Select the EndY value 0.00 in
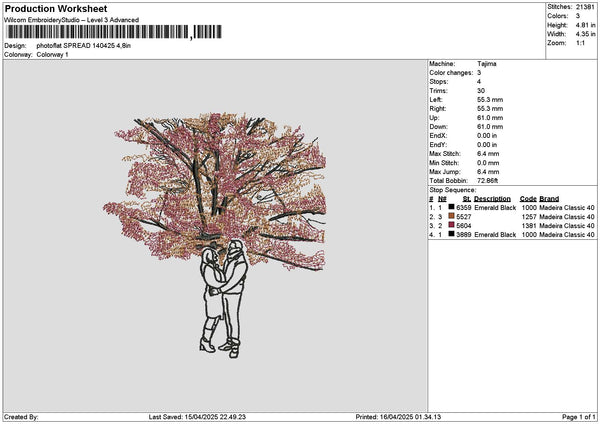 487,145
